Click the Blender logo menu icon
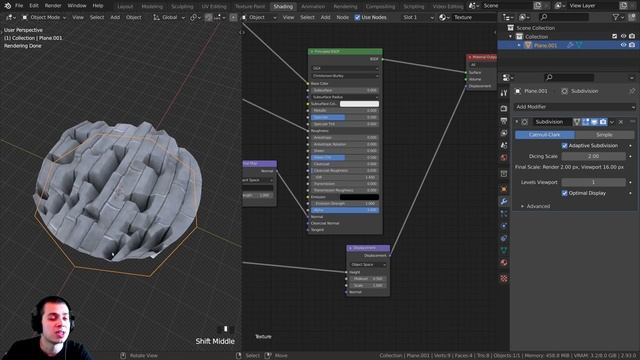The height and width of the screenshot is (360, 640). pos(7,6)
